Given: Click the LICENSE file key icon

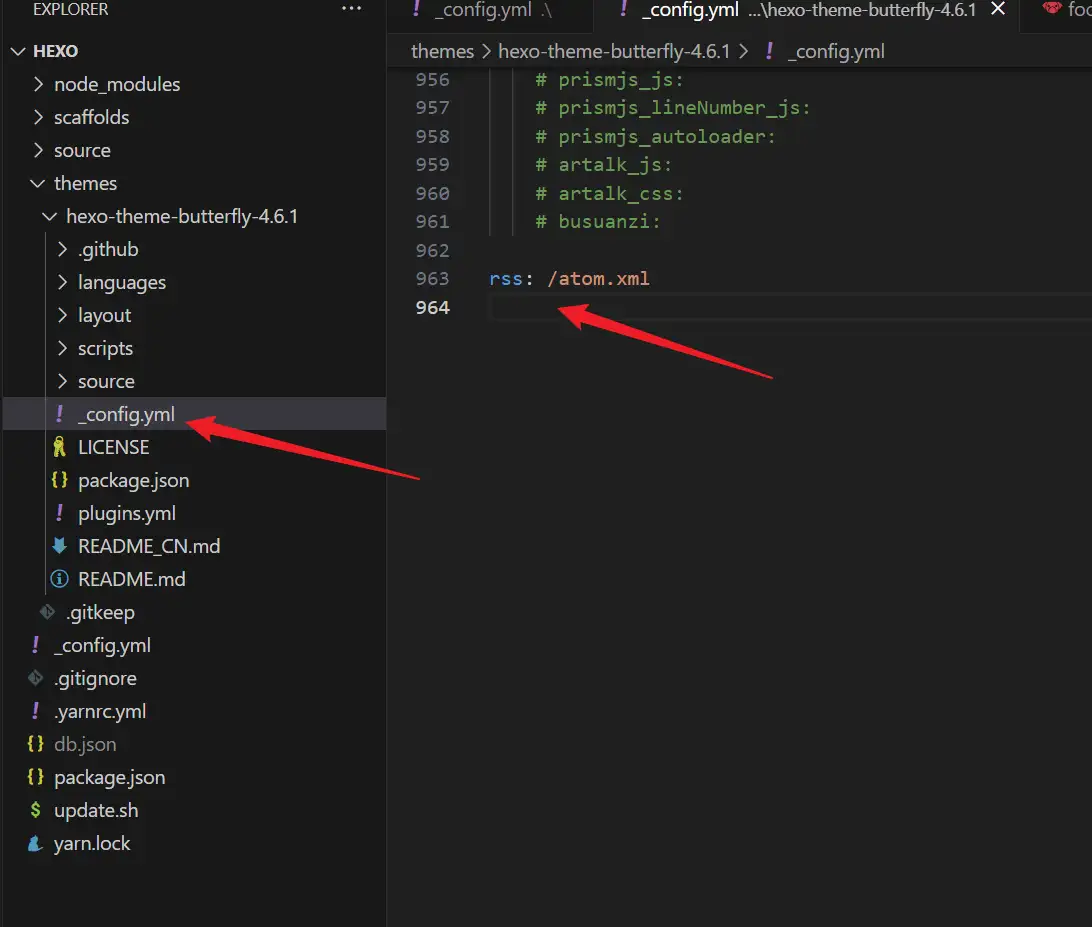Looking at the screenshot, I should (x=60, y=447).
